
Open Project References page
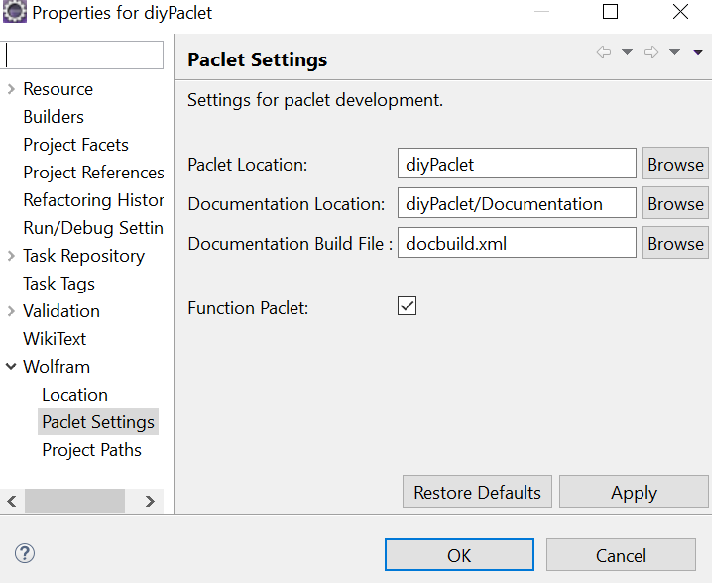tap(94, 173)
